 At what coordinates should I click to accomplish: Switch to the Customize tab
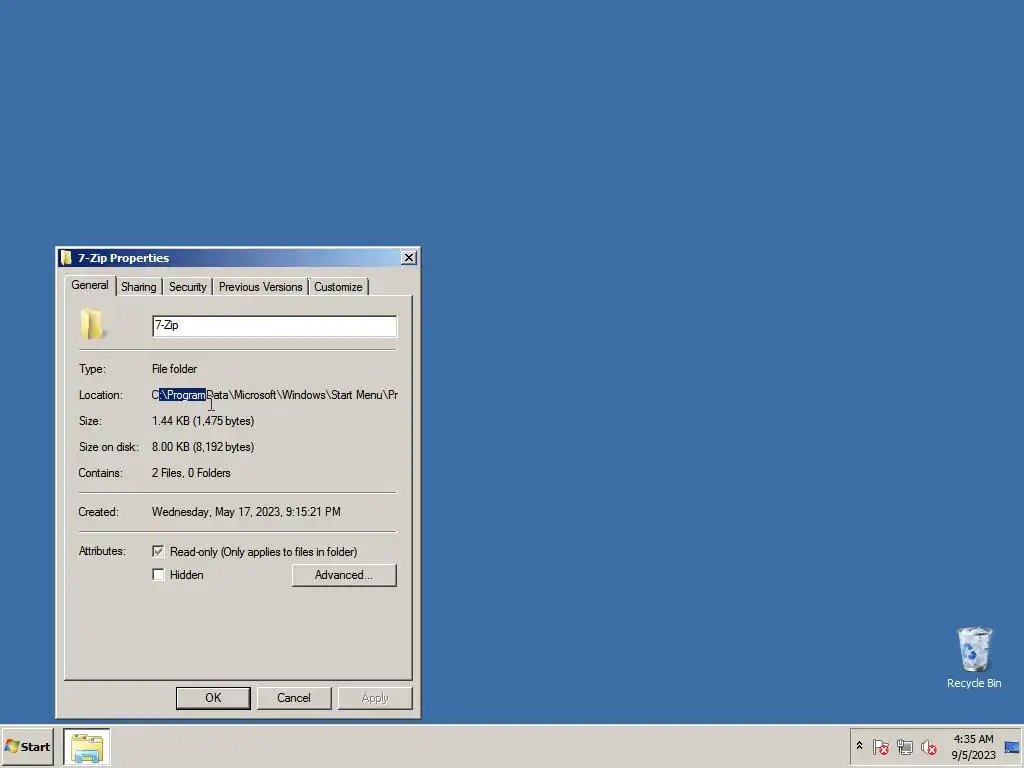click(x=338, y=287)
